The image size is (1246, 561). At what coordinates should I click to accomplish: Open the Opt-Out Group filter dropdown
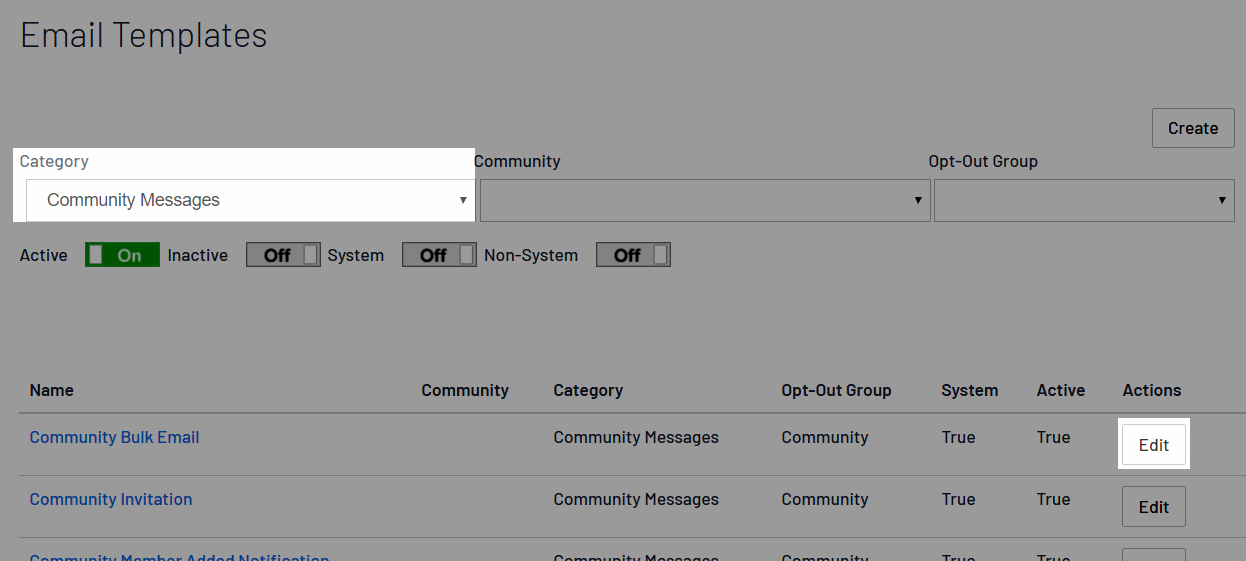[x=1085, y=200]
